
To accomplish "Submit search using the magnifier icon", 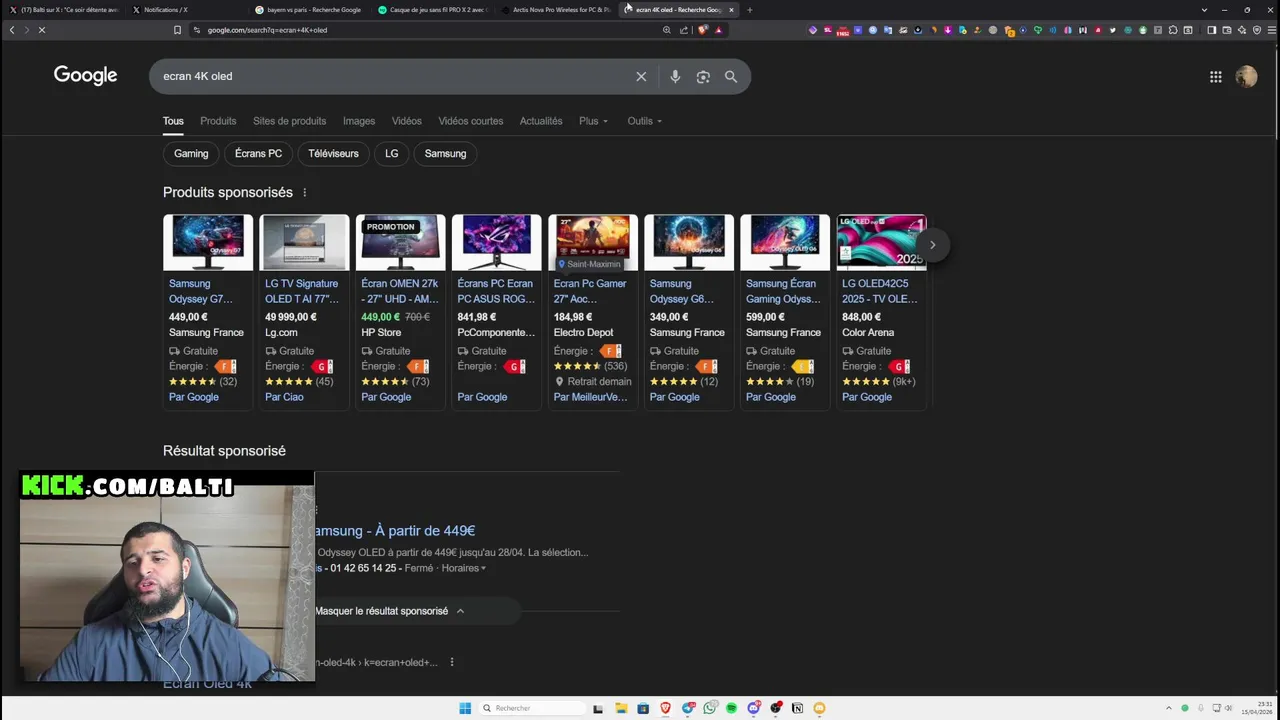I will [x=731, y=76].
